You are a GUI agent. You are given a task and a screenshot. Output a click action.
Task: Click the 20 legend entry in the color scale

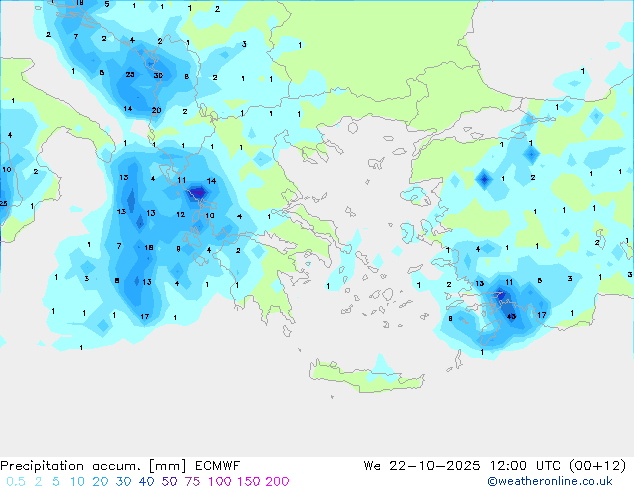coord(100,482)
